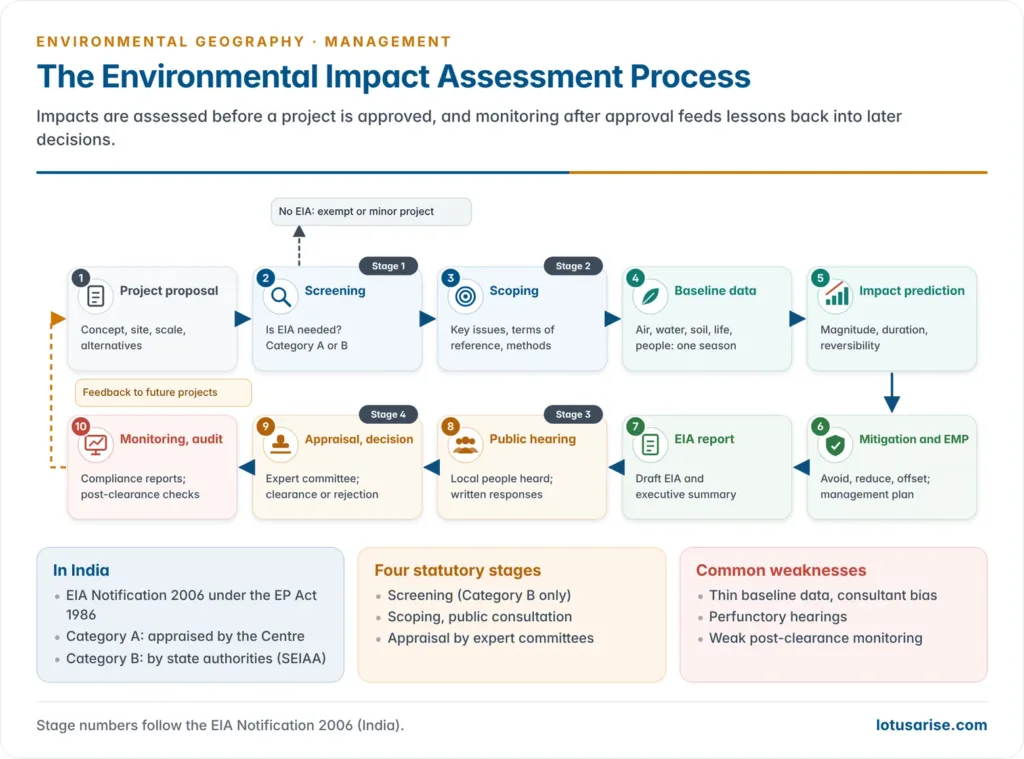Click 'Scoping, public consultation' bullet
Viewport: 1024px width, 759px height.
click(x=479, y=617)
